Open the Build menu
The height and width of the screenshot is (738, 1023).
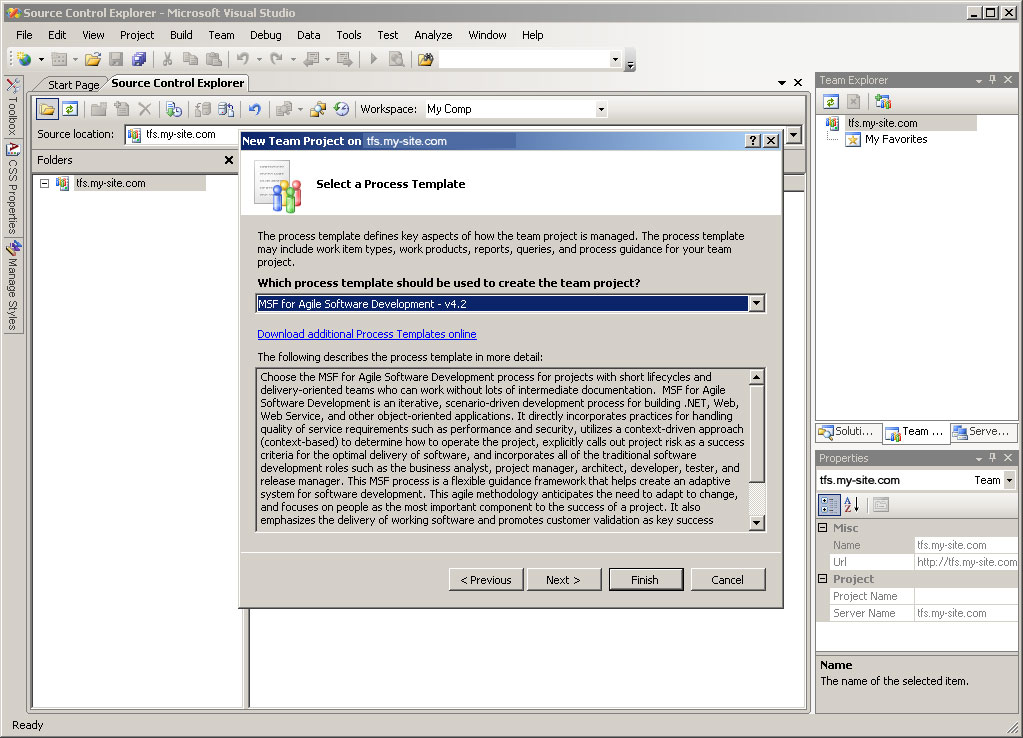181,35
